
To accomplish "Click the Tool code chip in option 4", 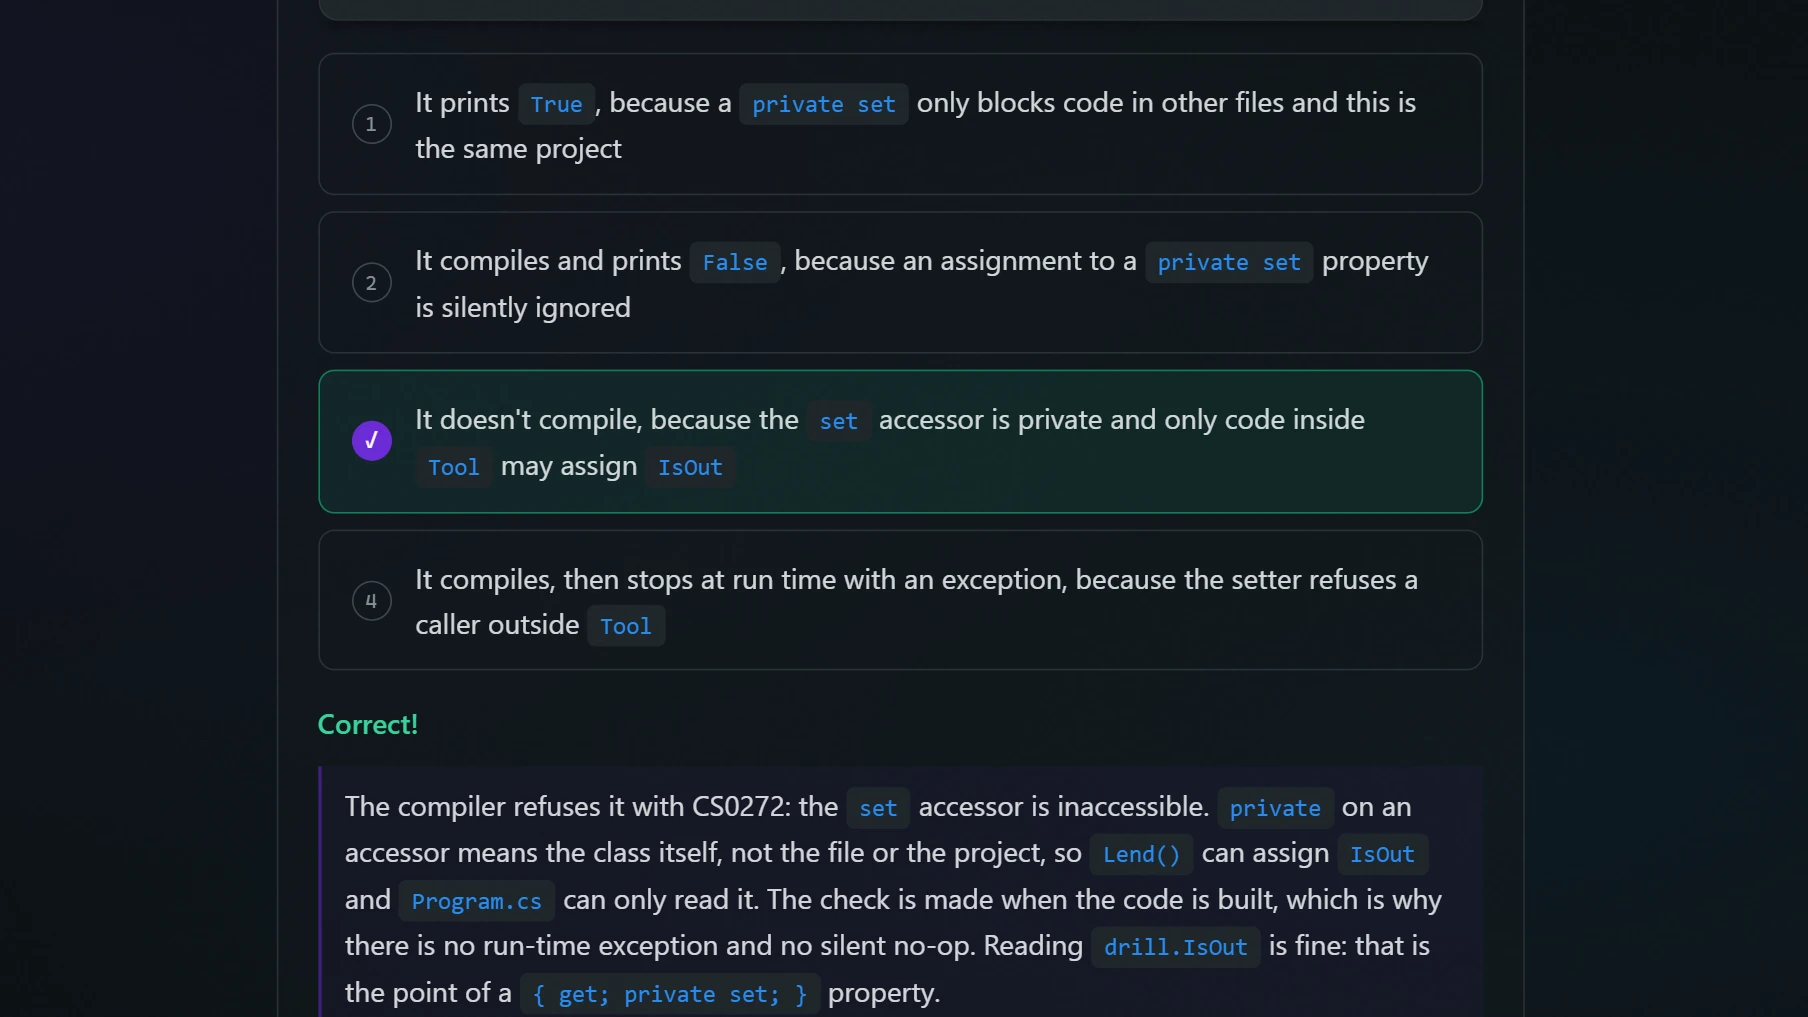I will click(x=626, y=626).
